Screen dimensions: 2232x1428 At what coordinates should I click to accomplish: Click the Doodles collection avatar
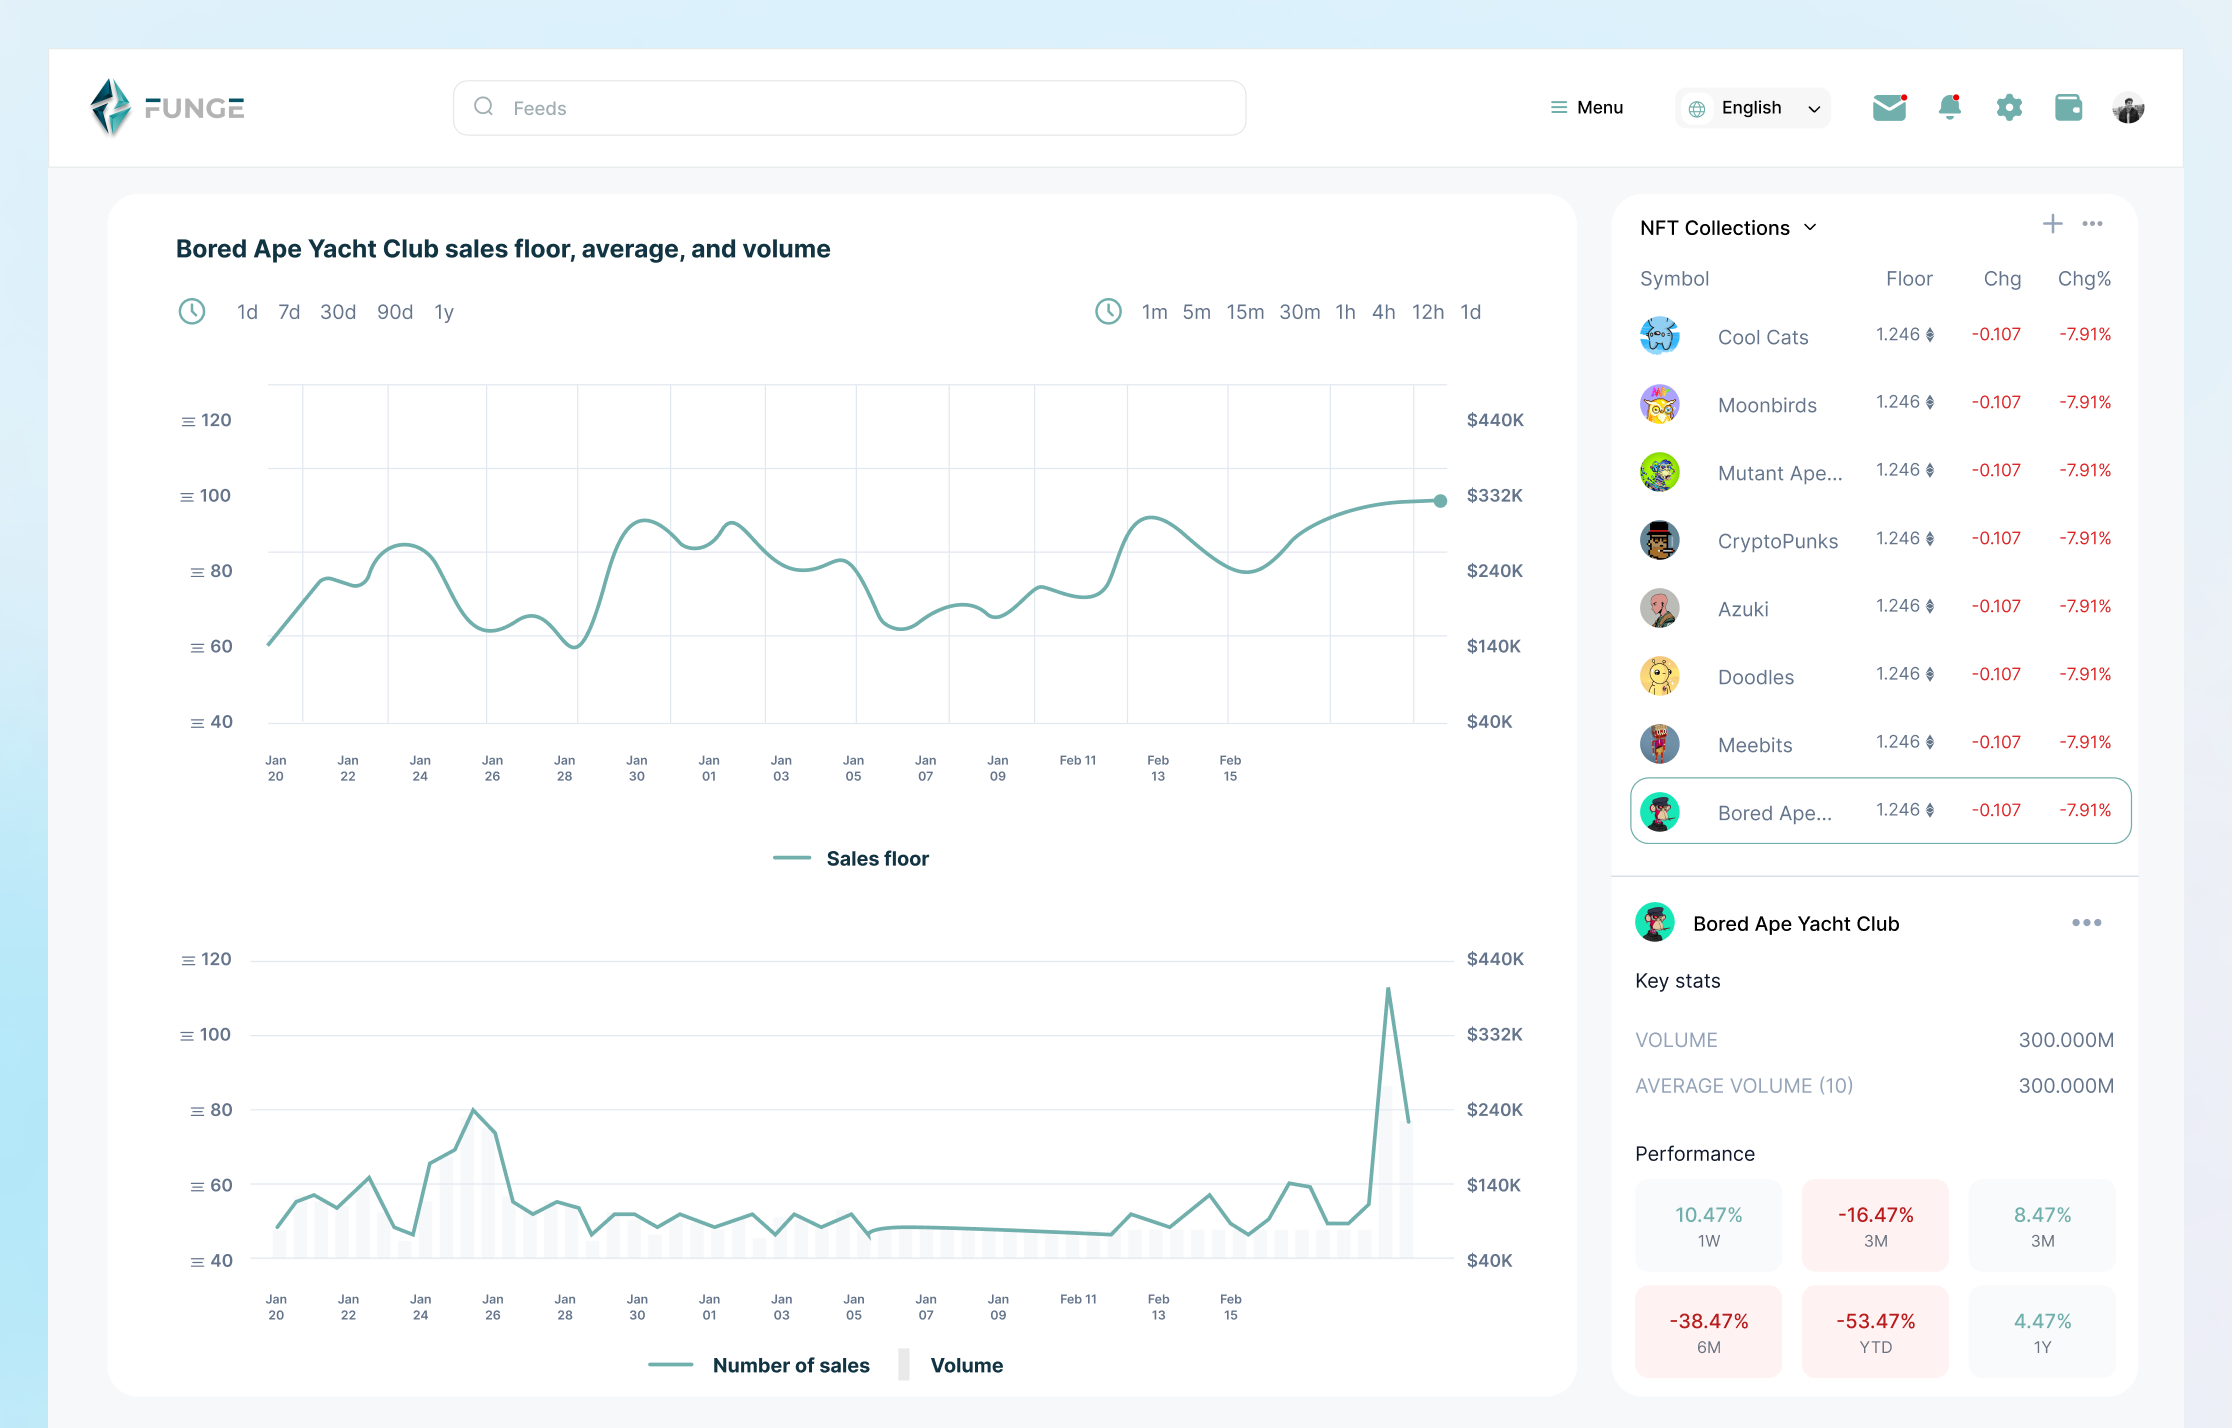coord(1660,676)
